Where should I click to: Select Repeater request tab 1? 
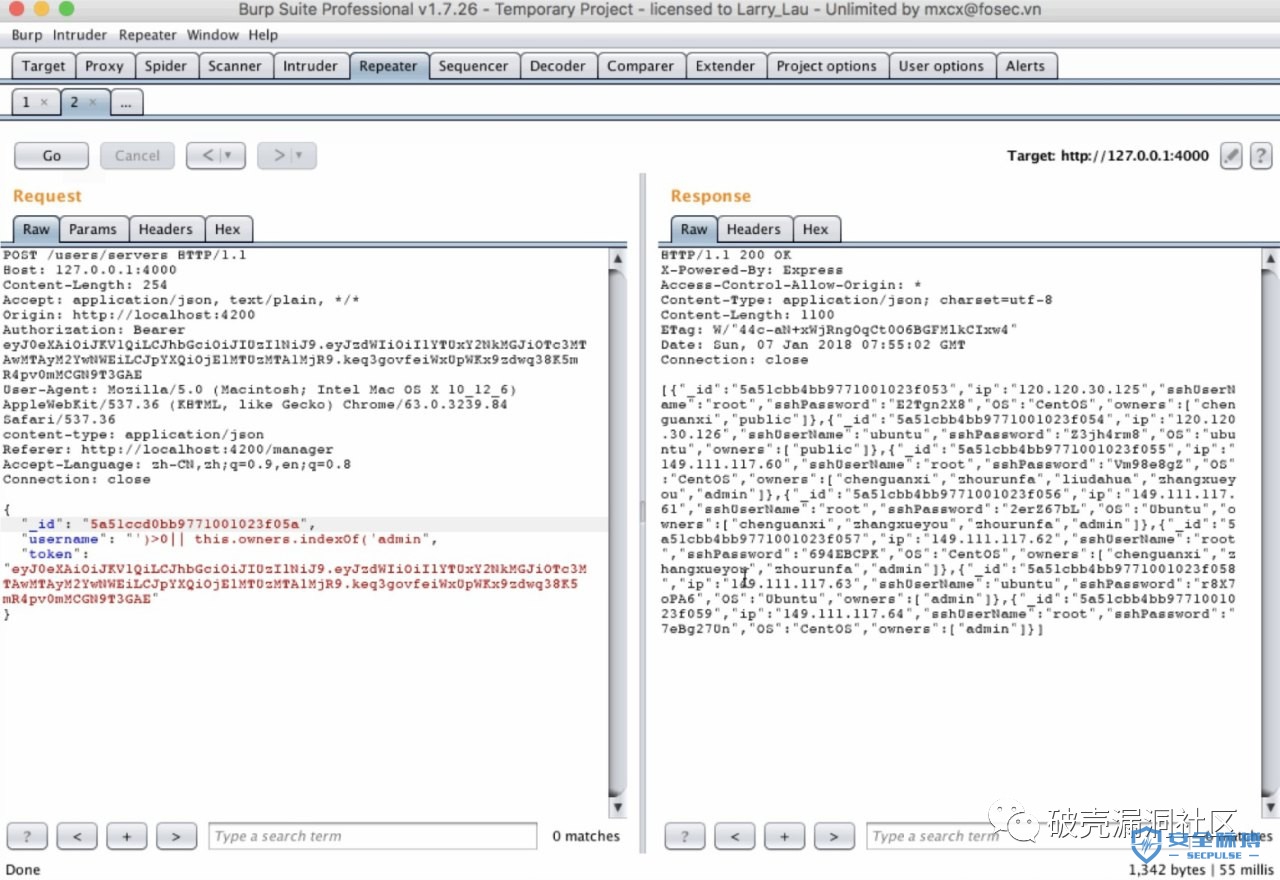click(x=26, y=102)
